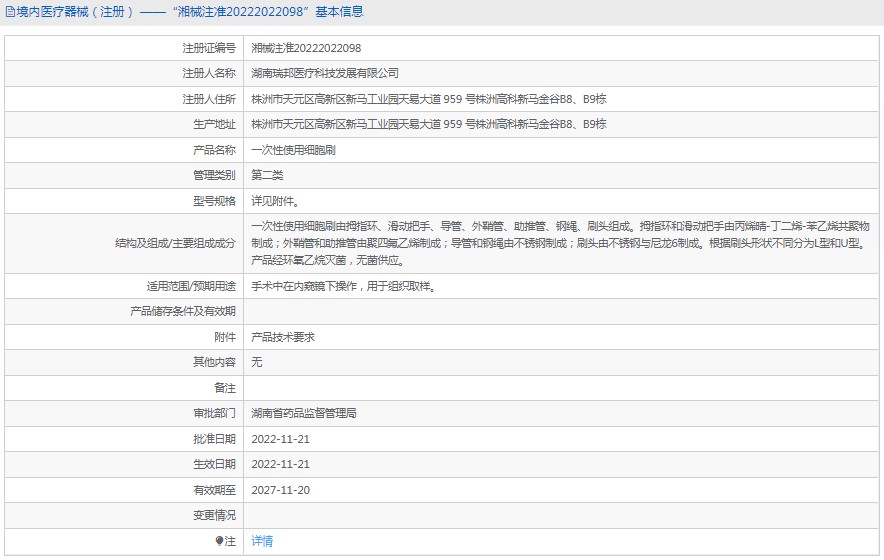The width and height of the screenshot is (884, 560).
Task: Click the 注册证编号 row label
Action: 209,48
